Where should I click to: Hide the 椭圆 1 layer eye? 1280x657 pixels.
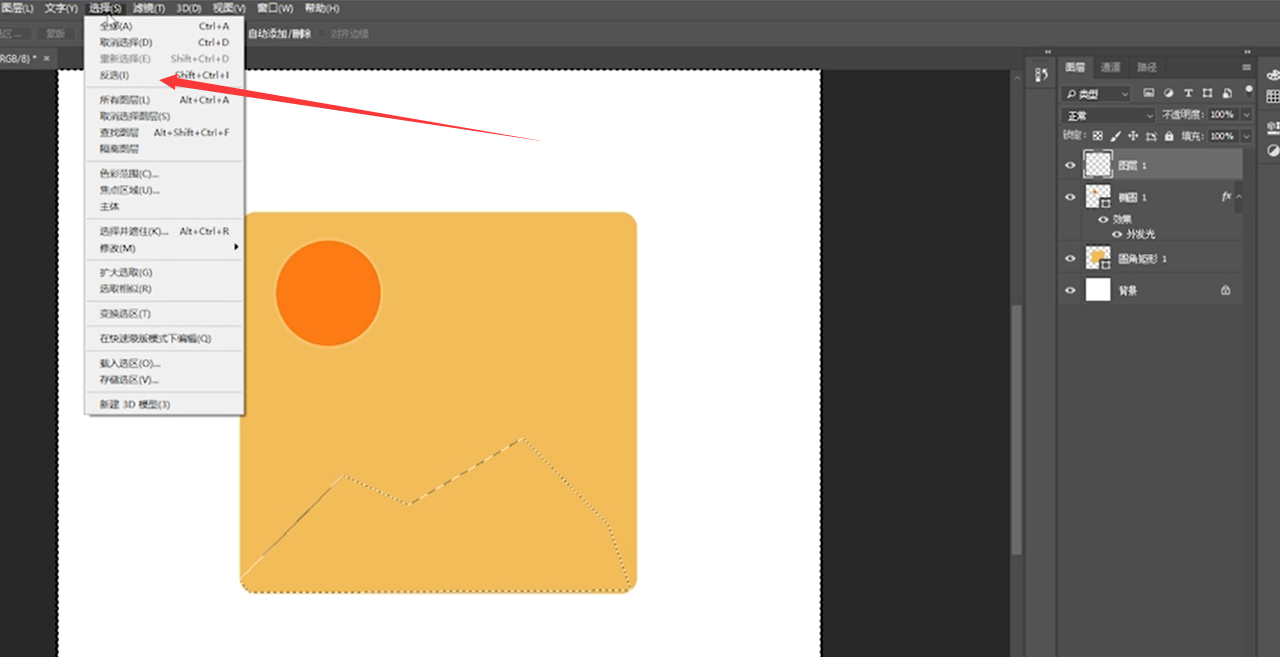[x=1070, y=197]
